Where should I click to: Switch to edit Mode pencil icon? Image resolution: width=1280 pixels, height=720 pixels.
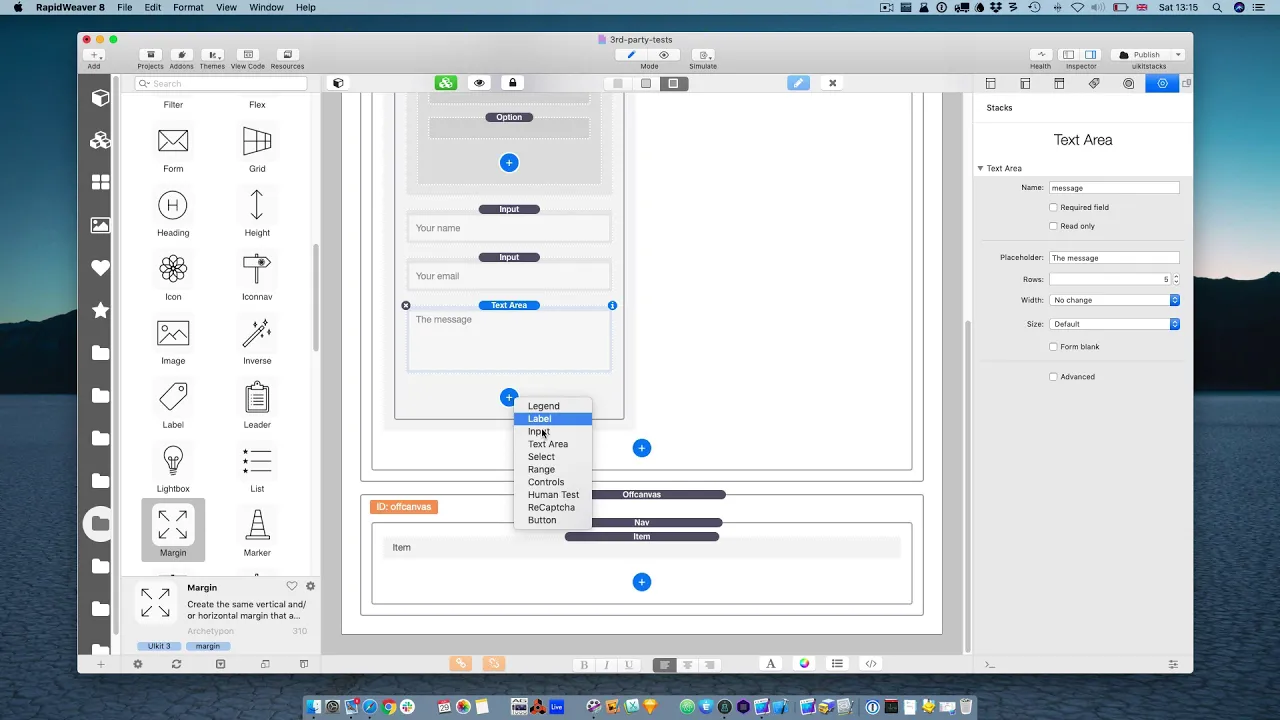tap(631, 55)
